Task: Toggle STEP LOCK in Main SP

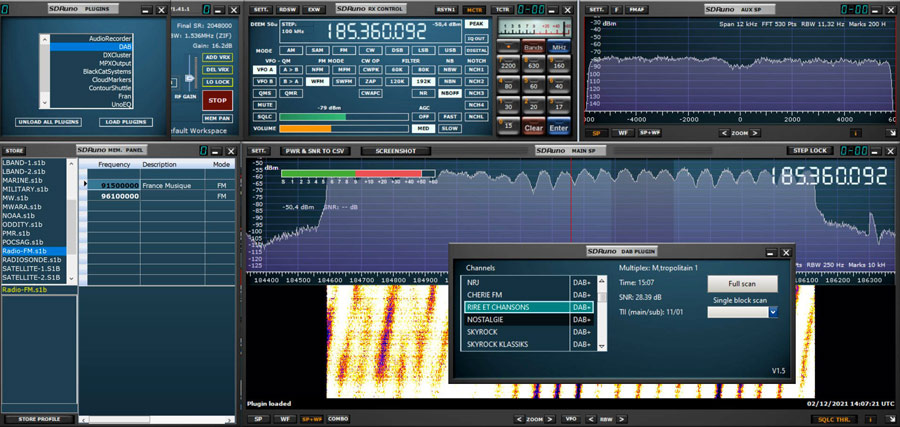Action: [x=810, y=150]
